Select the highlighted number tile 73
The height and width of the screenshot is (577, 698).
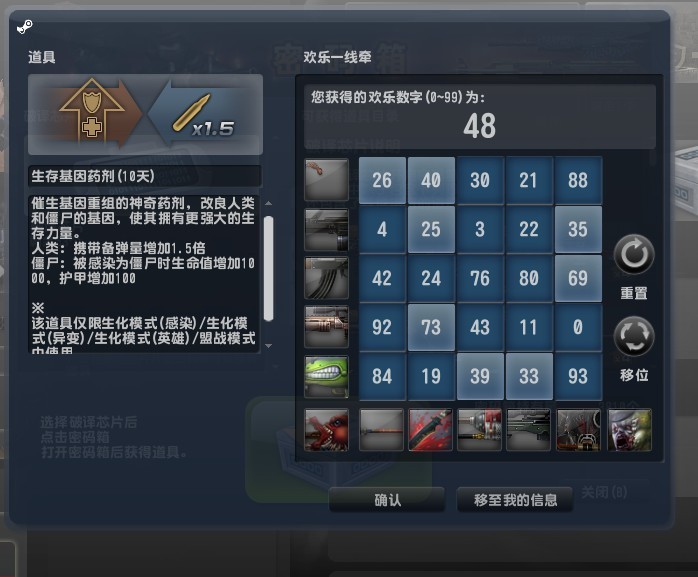431,327
